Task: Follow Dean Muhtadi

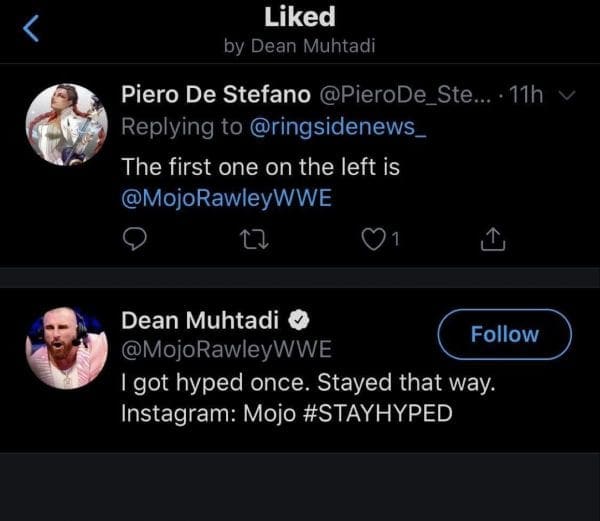Action: (504, 334)
